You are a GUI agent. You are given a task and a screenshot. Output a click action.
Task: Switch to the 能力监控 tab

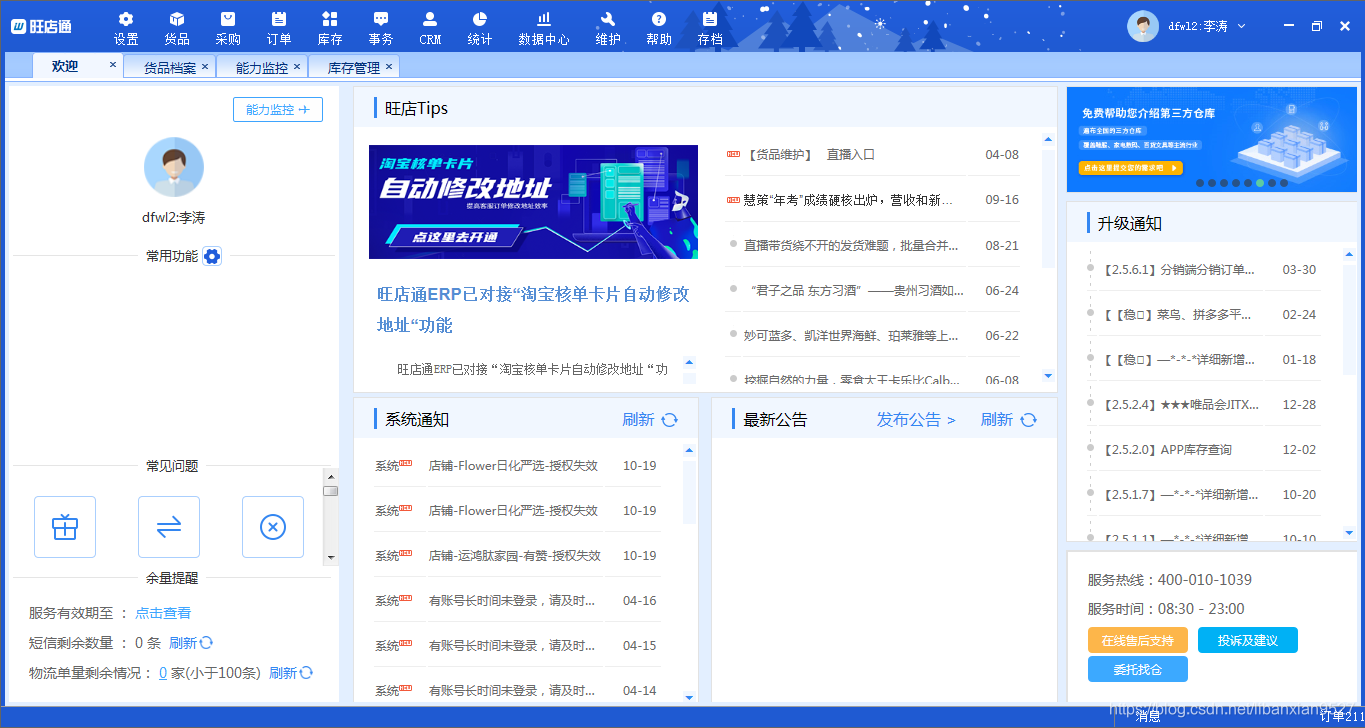tap(261, 67)
